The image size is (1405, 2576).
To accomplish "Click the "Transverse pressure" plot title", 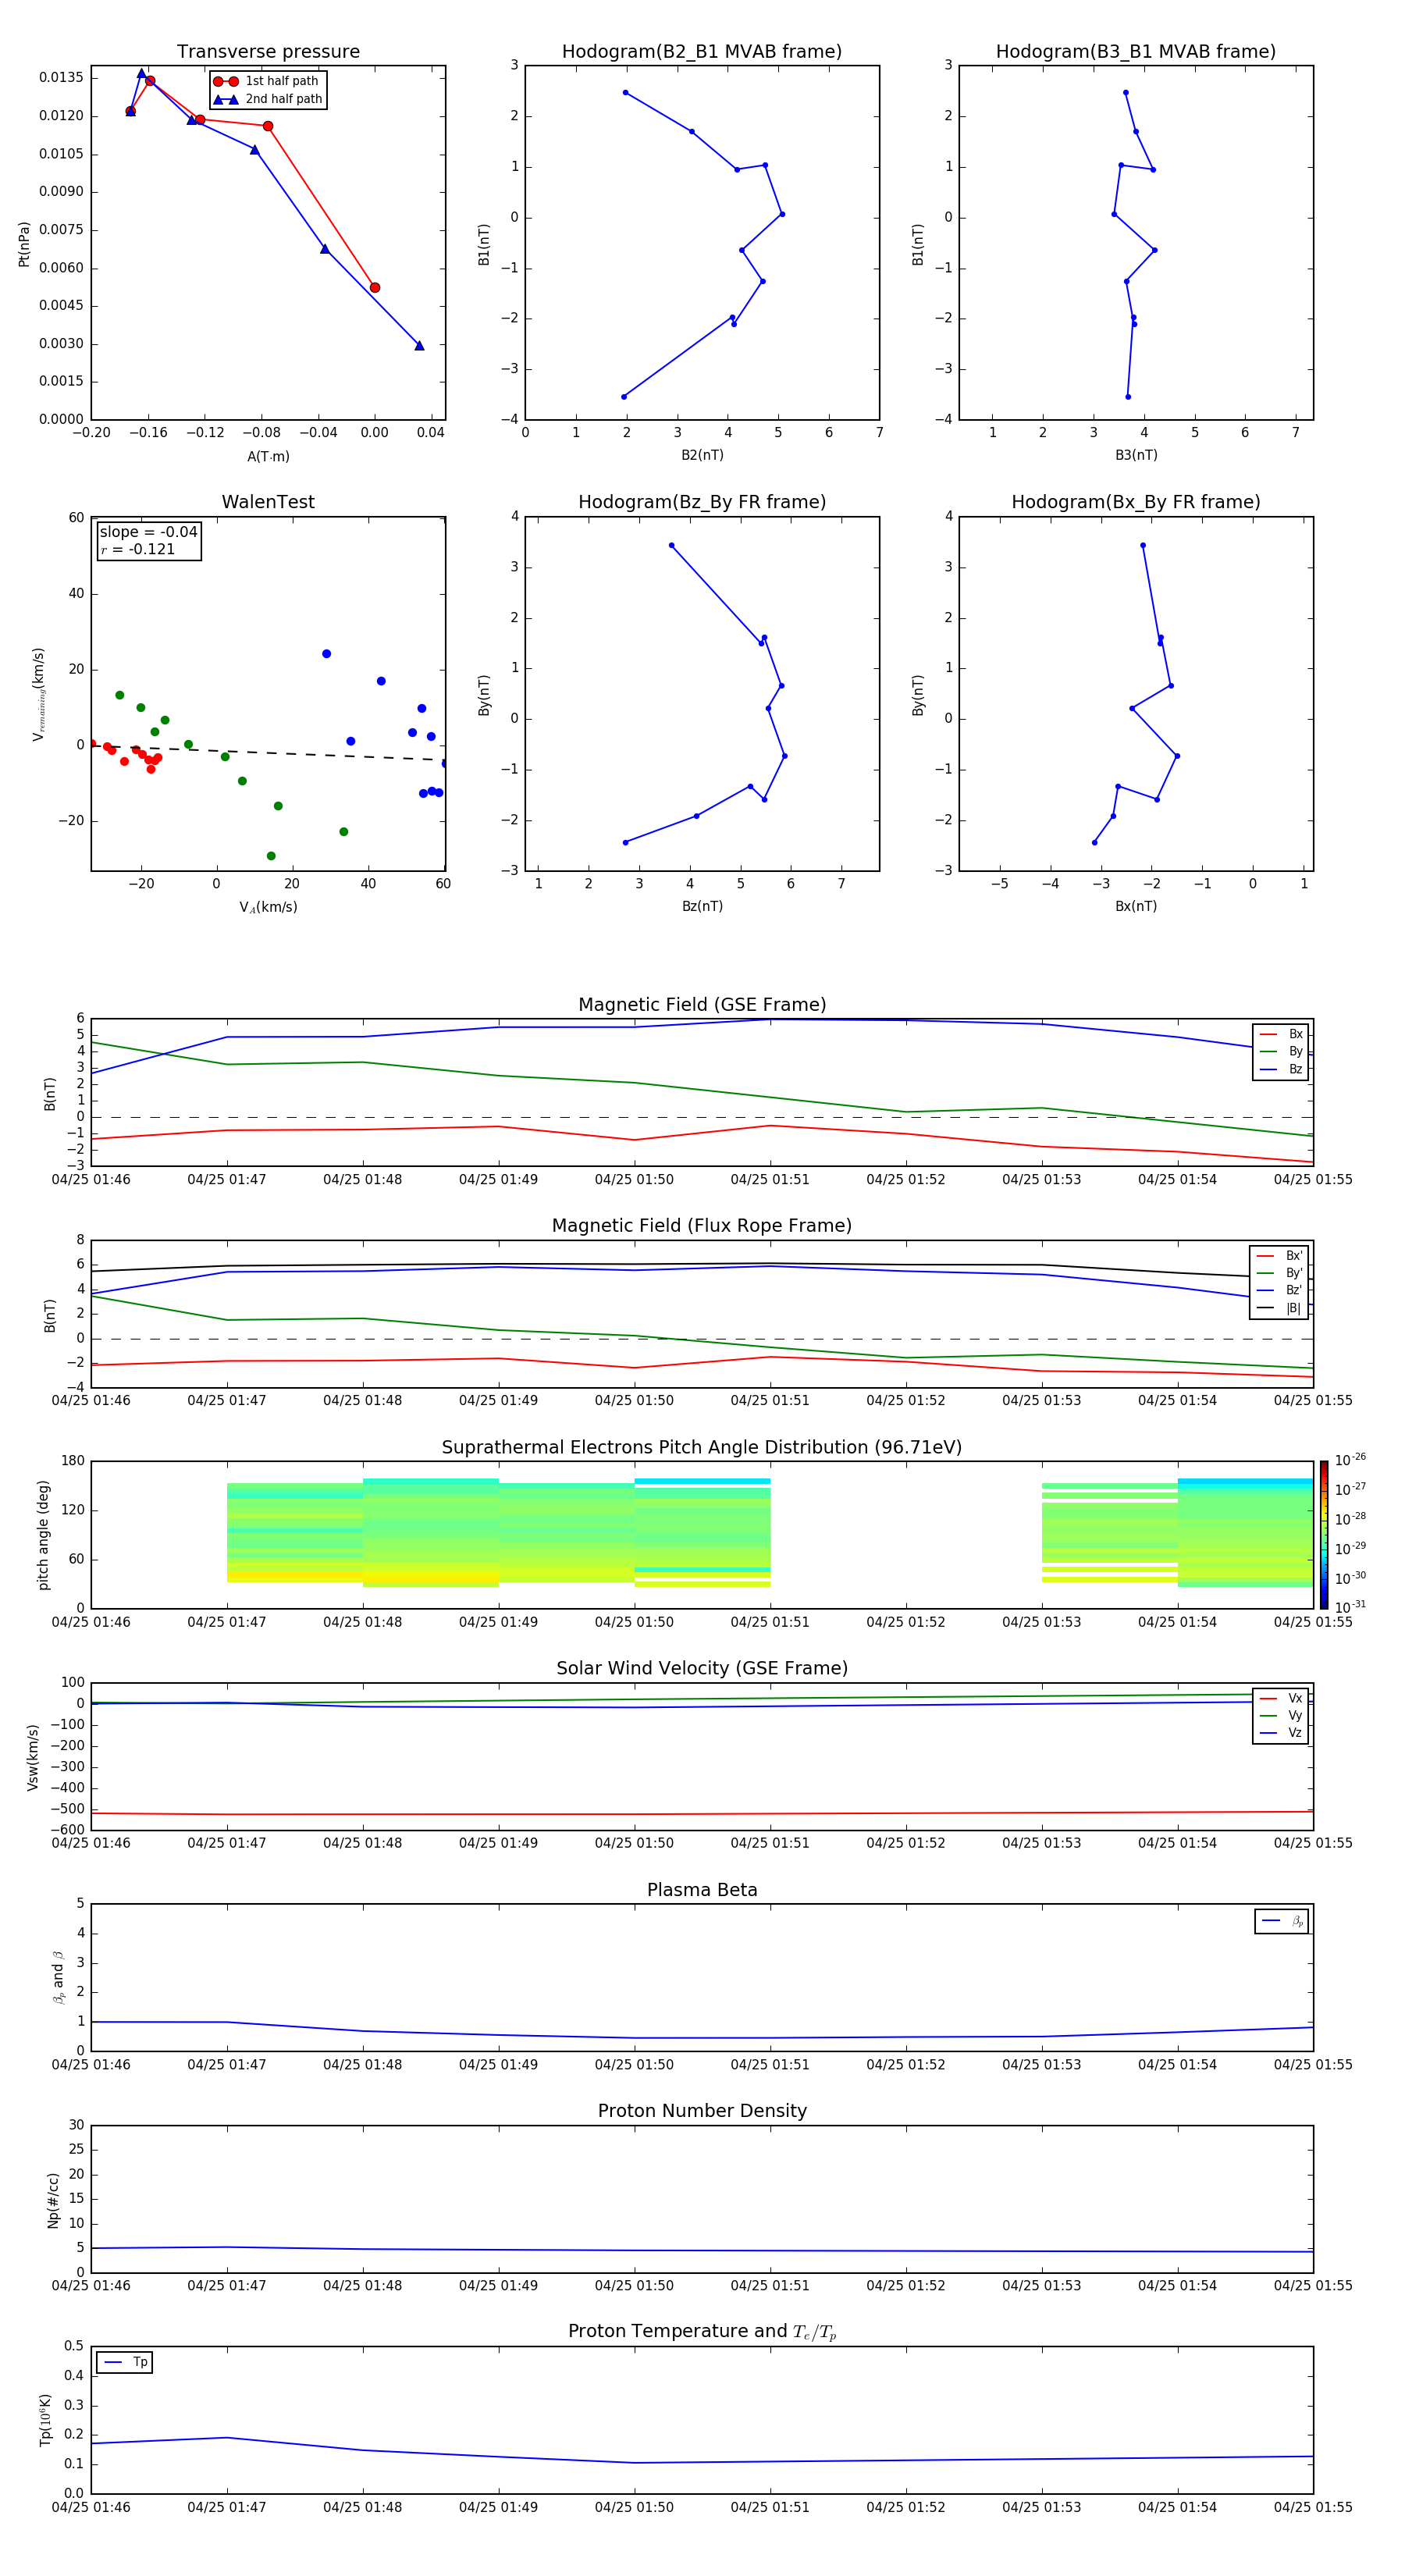I will 268,51.
